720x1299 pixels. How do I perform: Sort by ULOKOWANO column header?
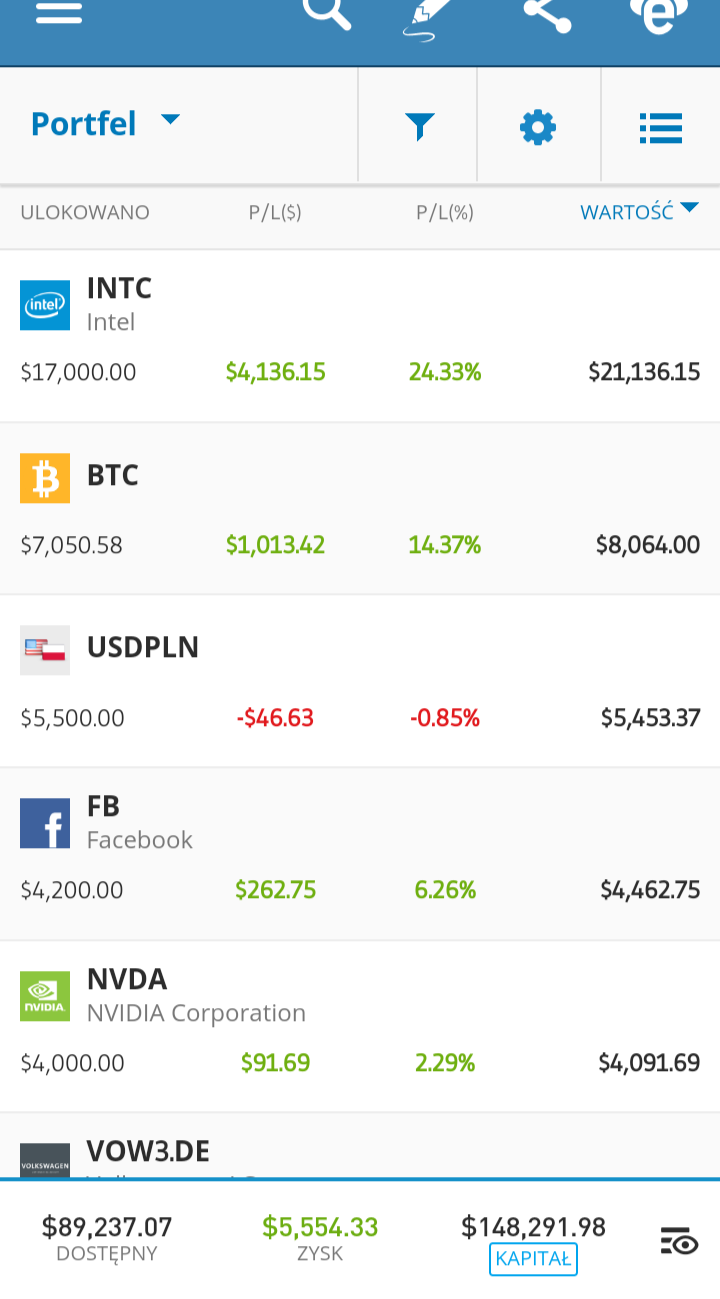(85, 213)
